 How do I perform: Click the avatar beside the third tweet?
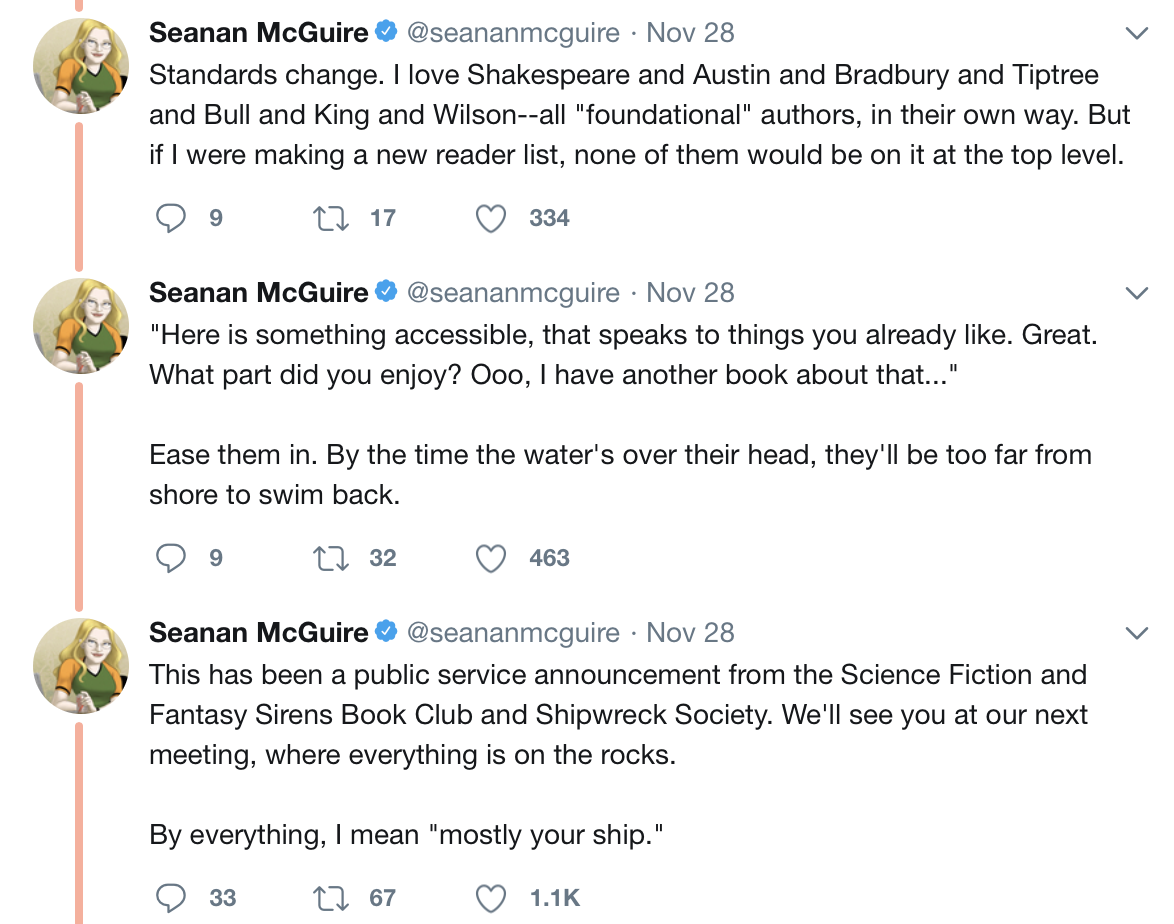coord(81,666)
